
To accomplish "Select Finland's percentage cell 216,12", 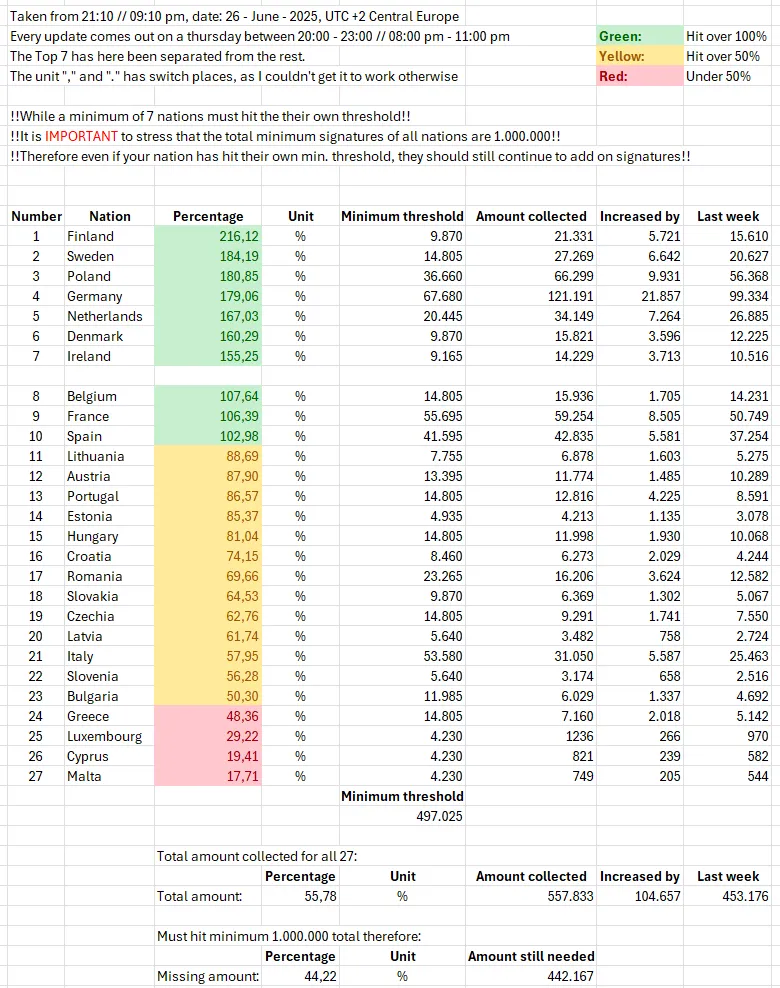I will [208, 236].
